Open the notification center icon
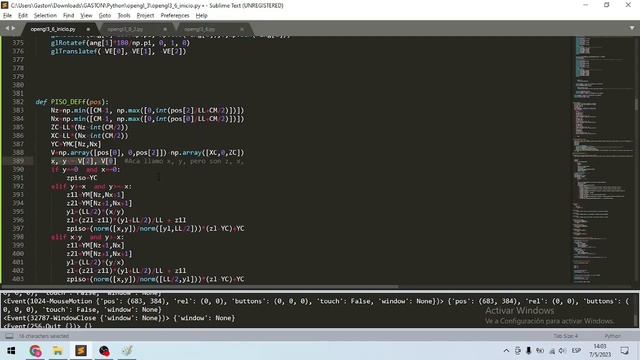Viewport: 640px width, 360px height. click(x=624, y=351)
